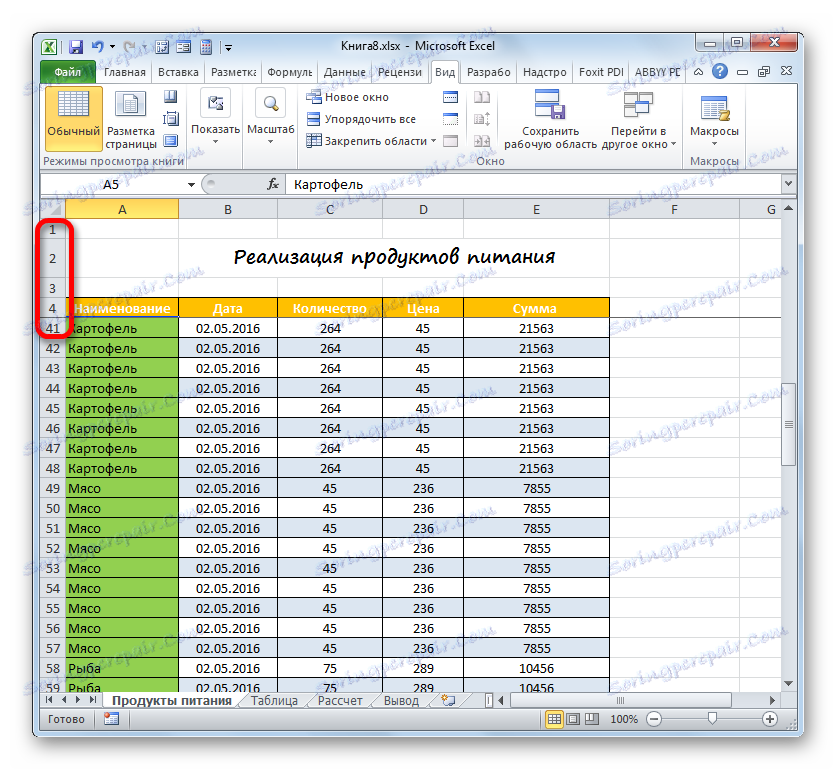Screen dimensions: 837x770
Task: Click the formula bar containing Картофель
Action: pos(534,184)
